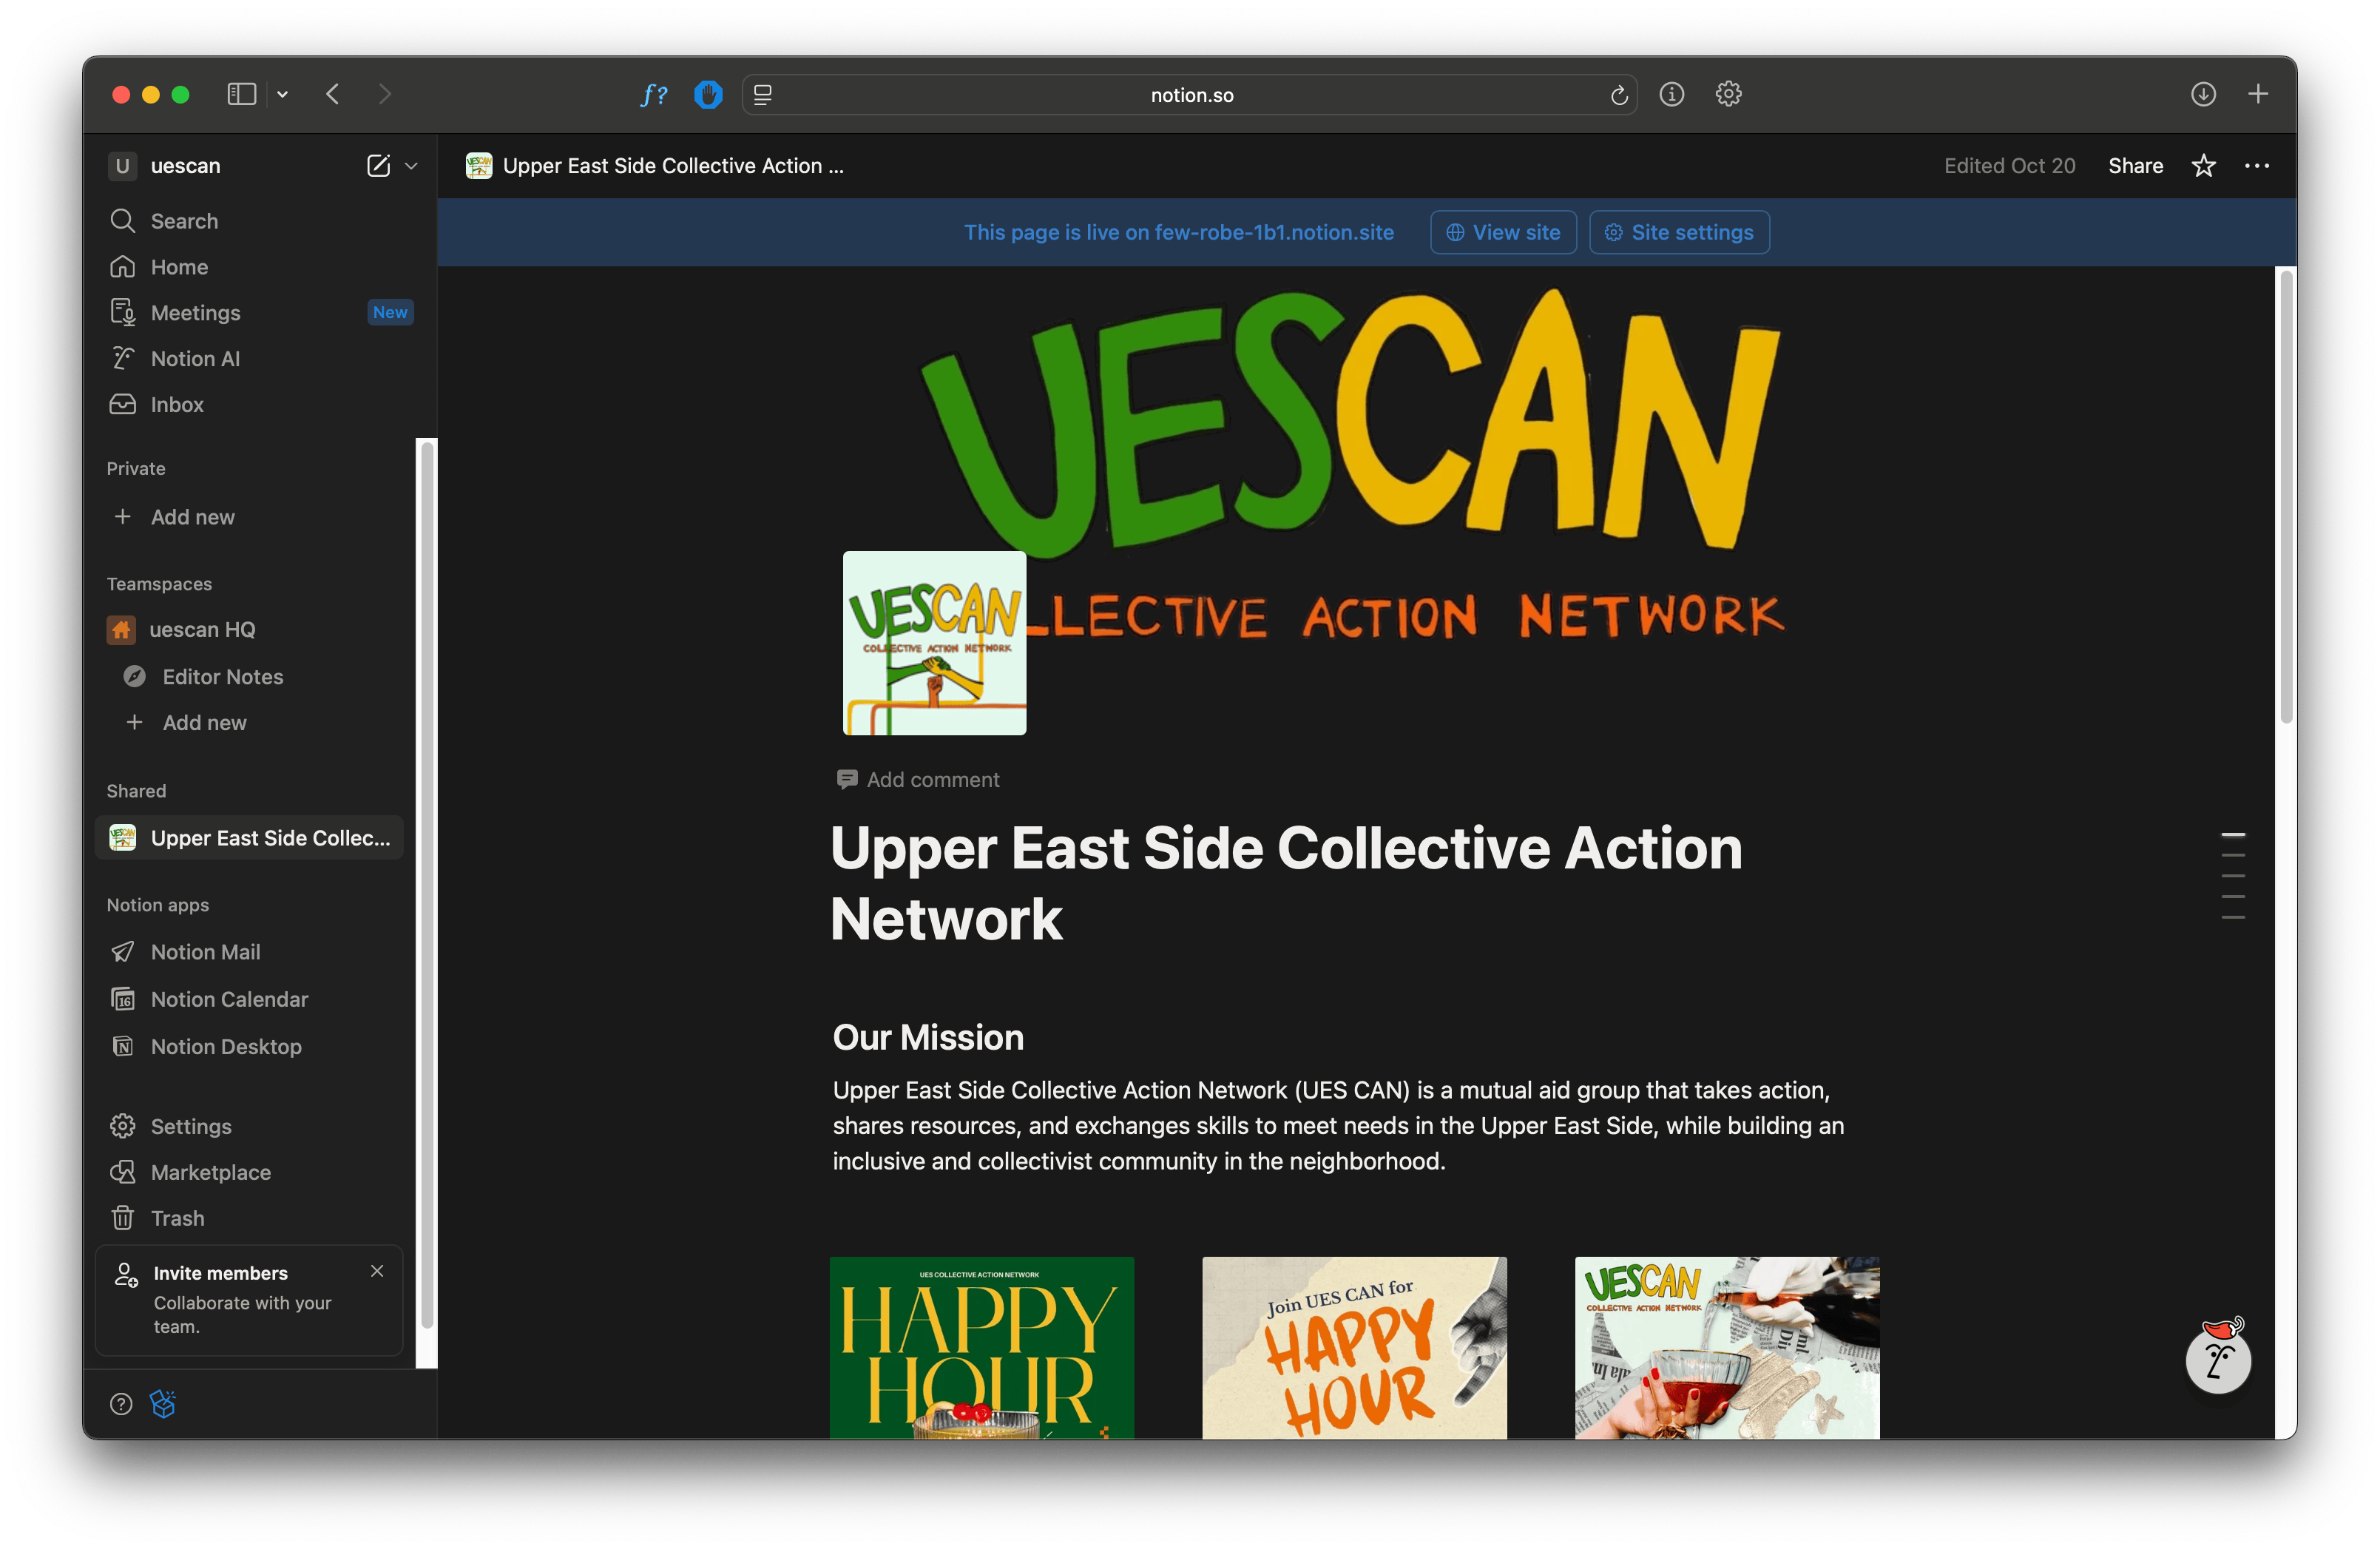Click the new page compose icon
Image resolution: width=2380 pixels, height=1549 pixels.
point(378,166)
